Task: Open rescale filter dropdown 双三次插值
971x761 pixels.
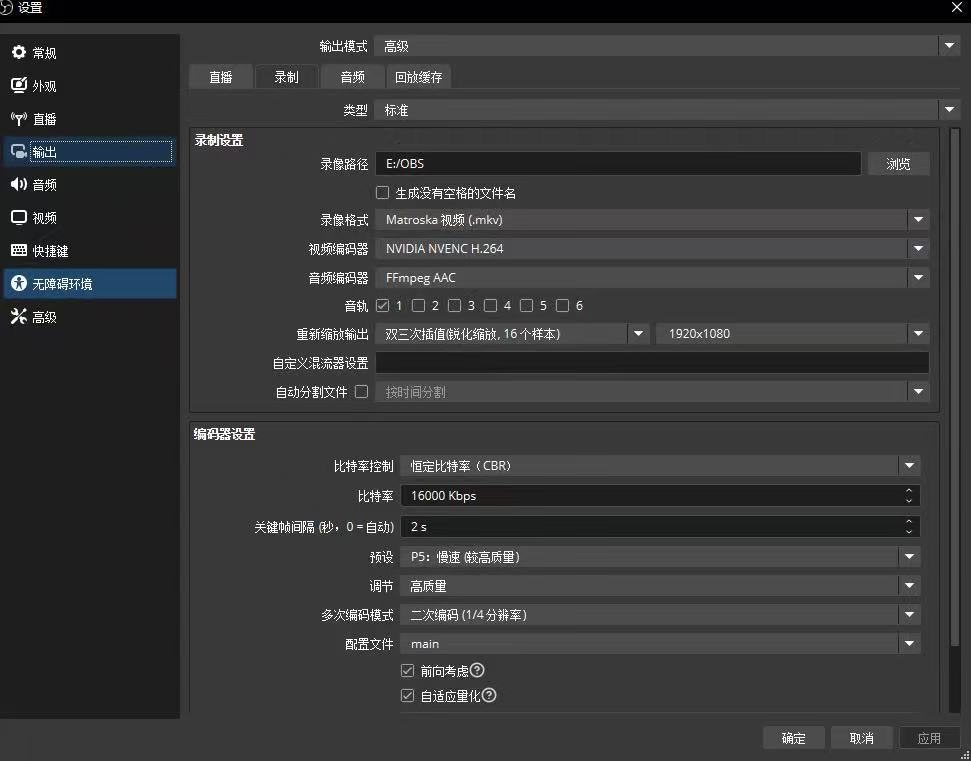Action: pyautogui.click(x=512, y=334)
